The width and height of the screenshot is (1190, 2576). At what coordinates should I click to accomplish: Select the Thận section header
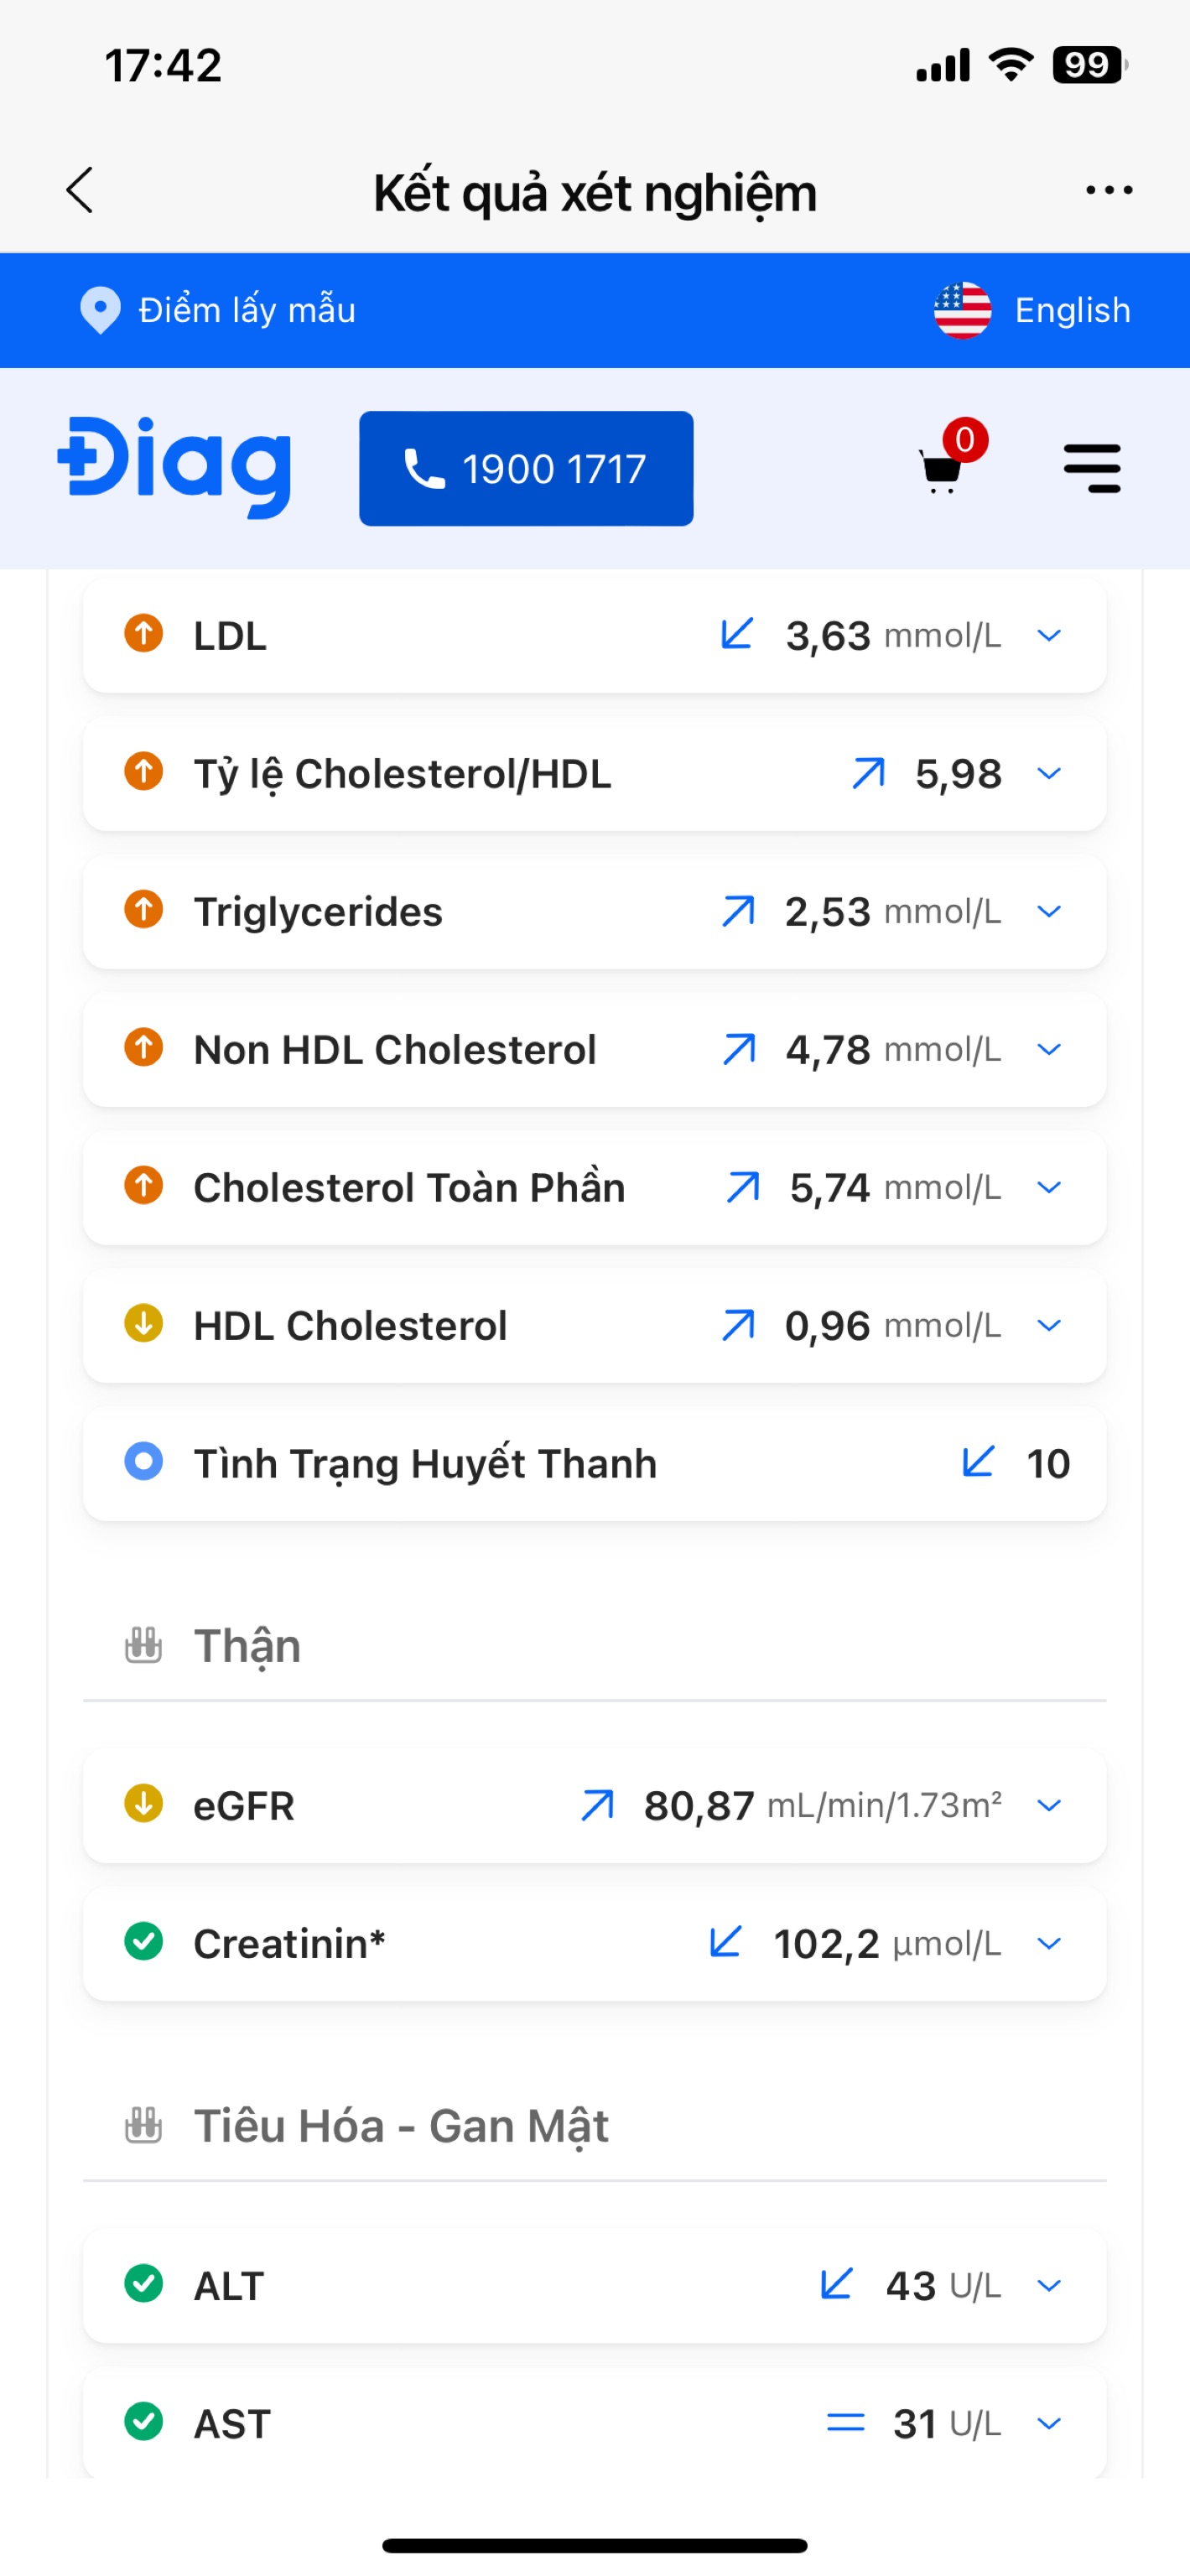point(247,1646)
